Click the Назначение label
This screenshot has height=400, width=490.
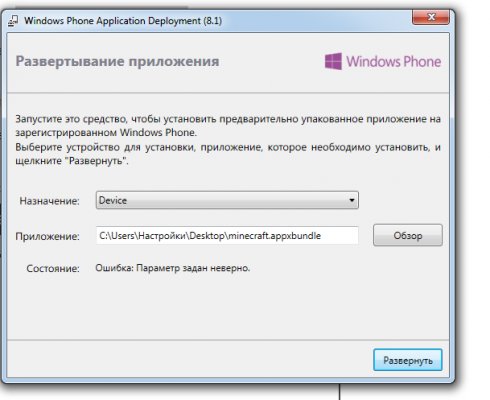click(x=49, y=201)
